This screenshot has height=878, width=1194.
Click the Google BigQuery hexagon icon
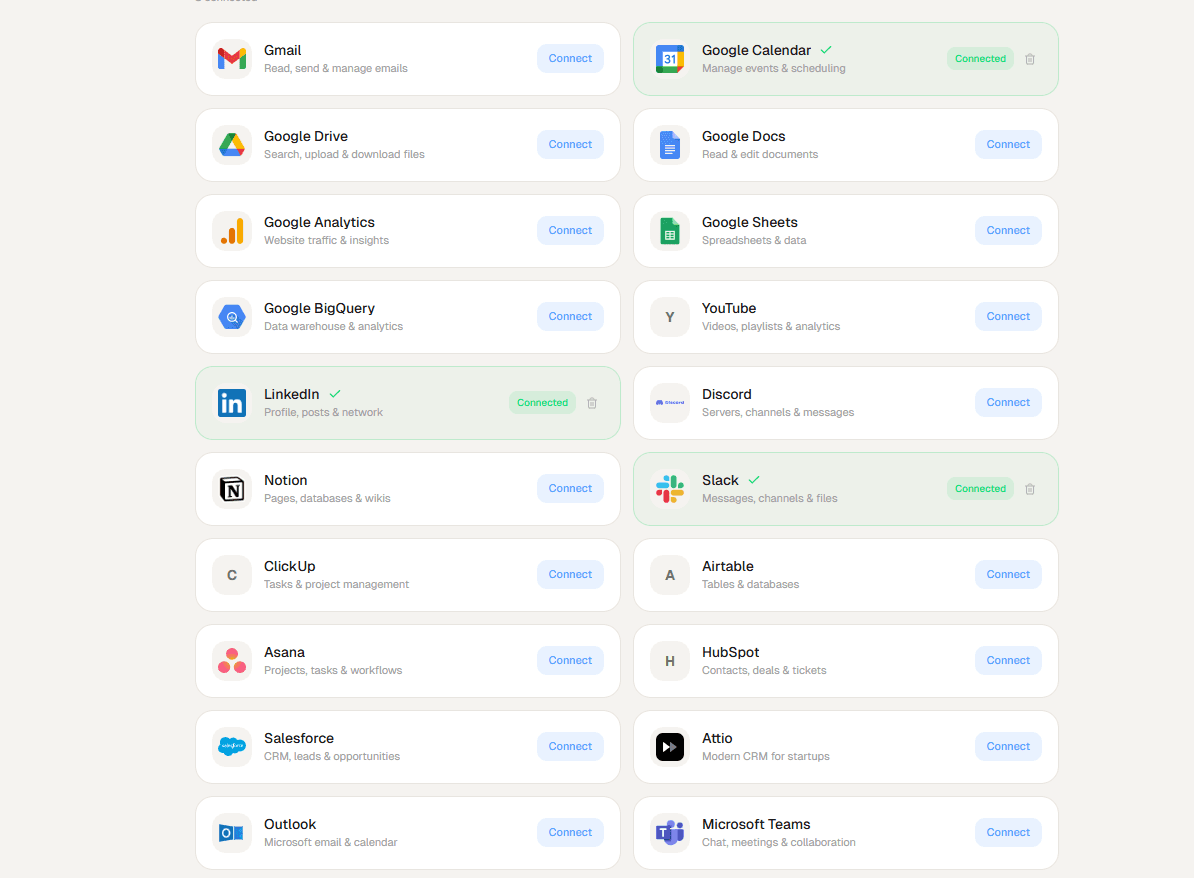tap(232, 317)
